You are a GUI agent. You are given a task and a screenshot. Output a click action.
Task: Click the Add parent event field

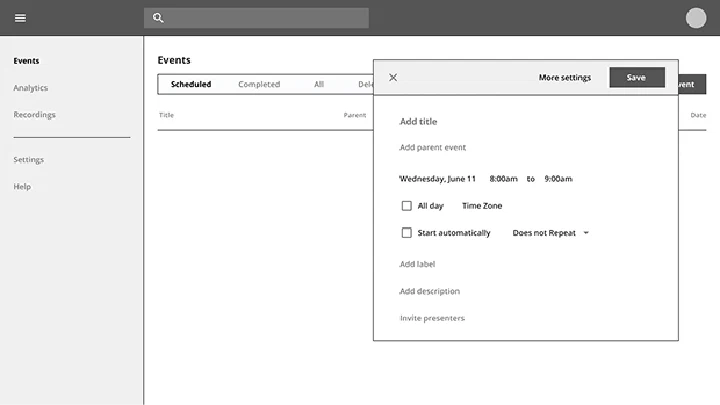433,147
